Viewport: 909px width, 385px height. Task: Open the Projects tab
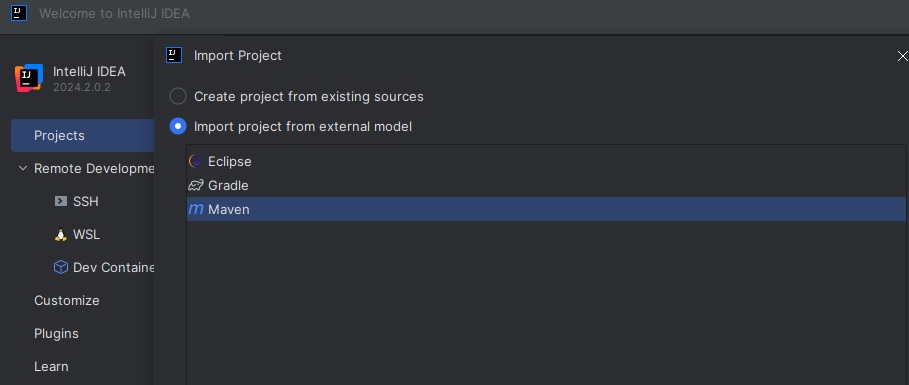[82, 136]
